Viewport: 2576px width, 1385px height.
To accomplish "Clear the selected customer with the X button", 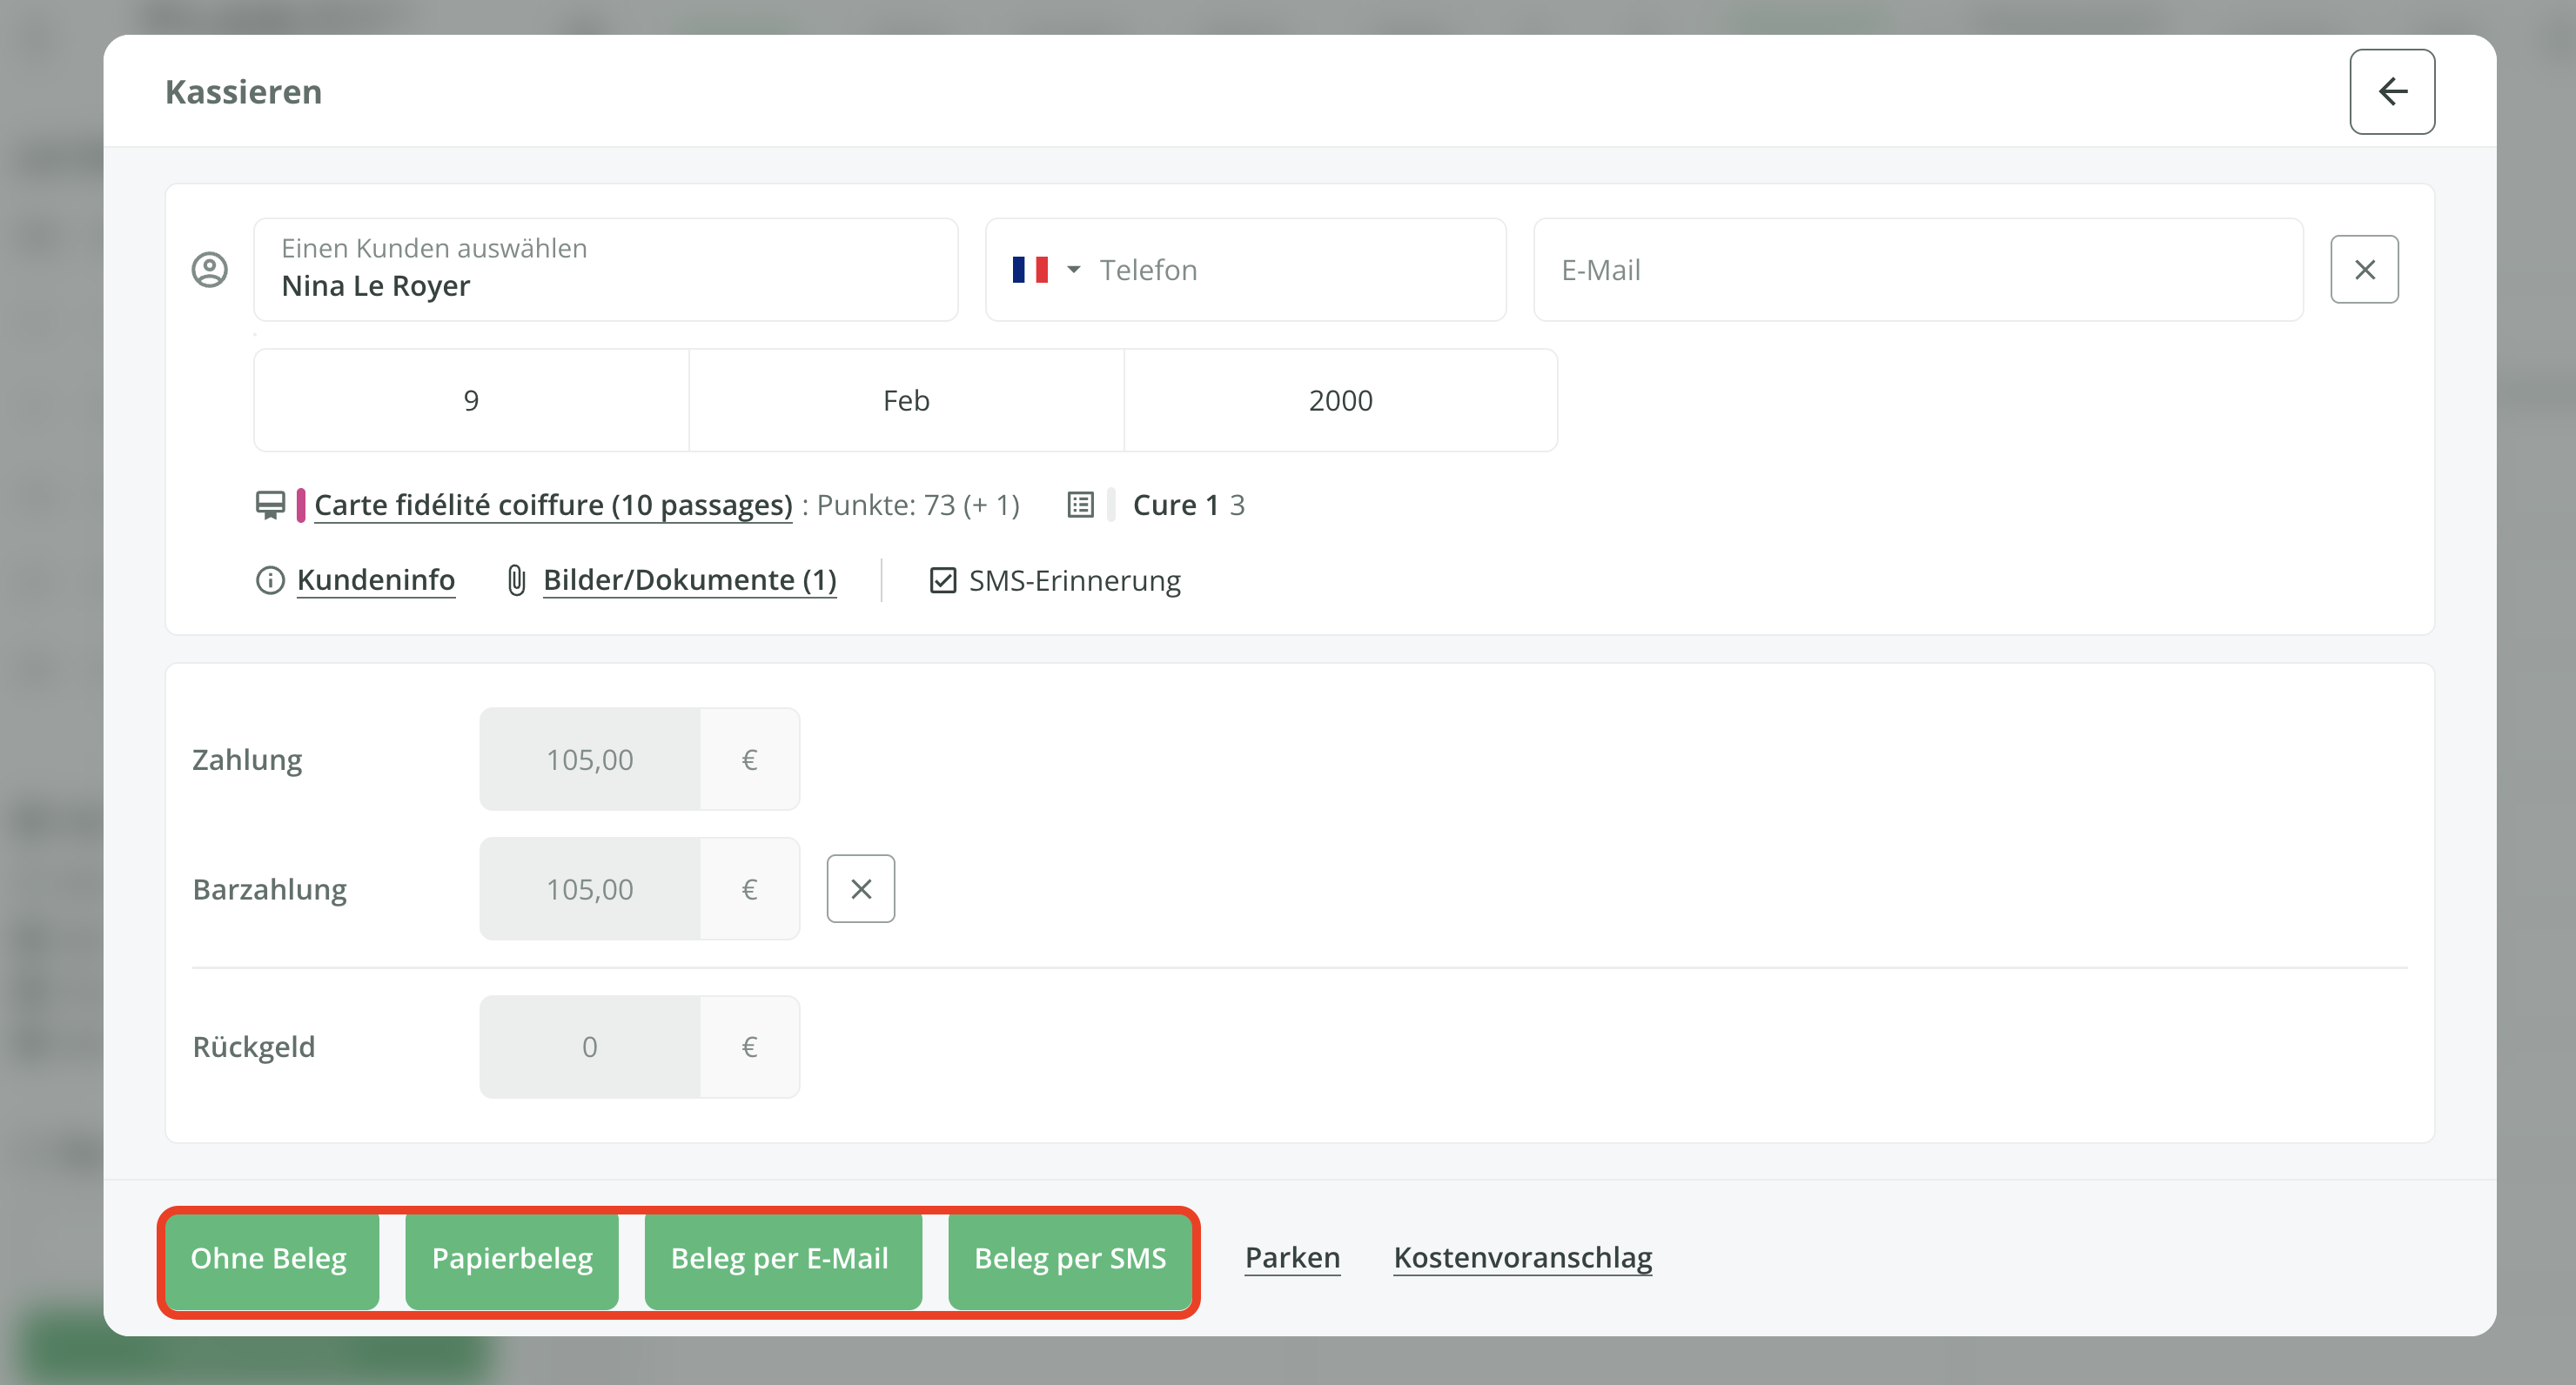I will click(2363, 269).
